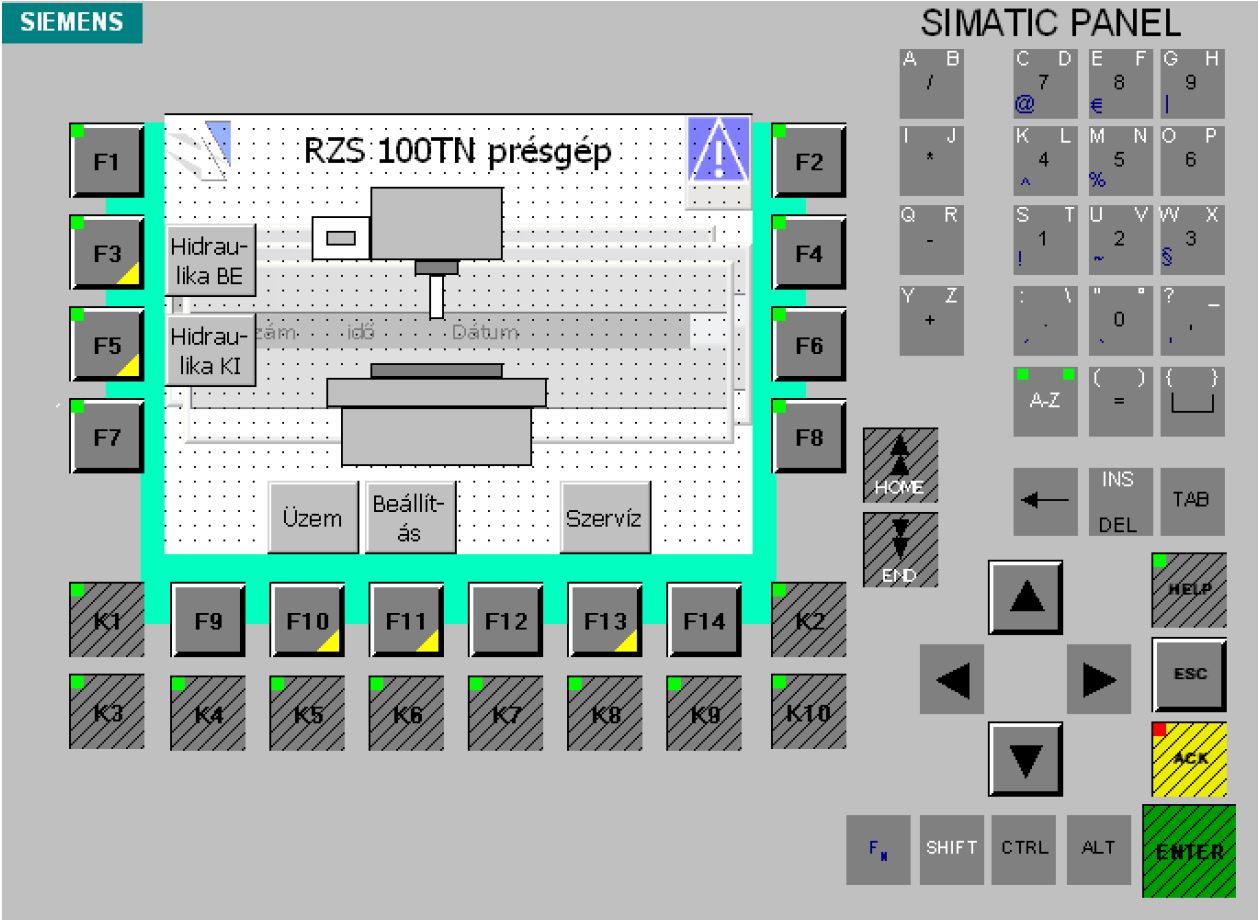Click the F13 function key
The width and height of the screenshot is (1258, 921).
[x=605, y=620]
